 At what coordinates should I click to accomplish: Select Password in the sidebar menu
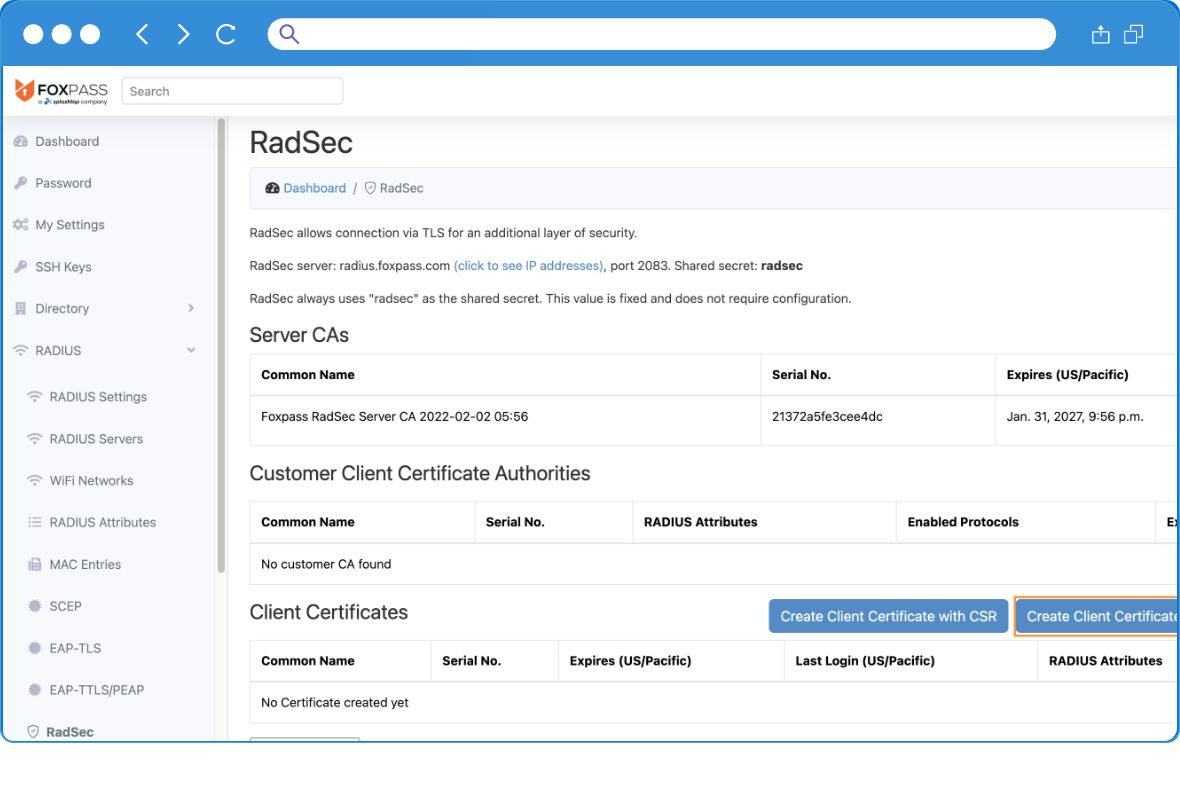64,183
